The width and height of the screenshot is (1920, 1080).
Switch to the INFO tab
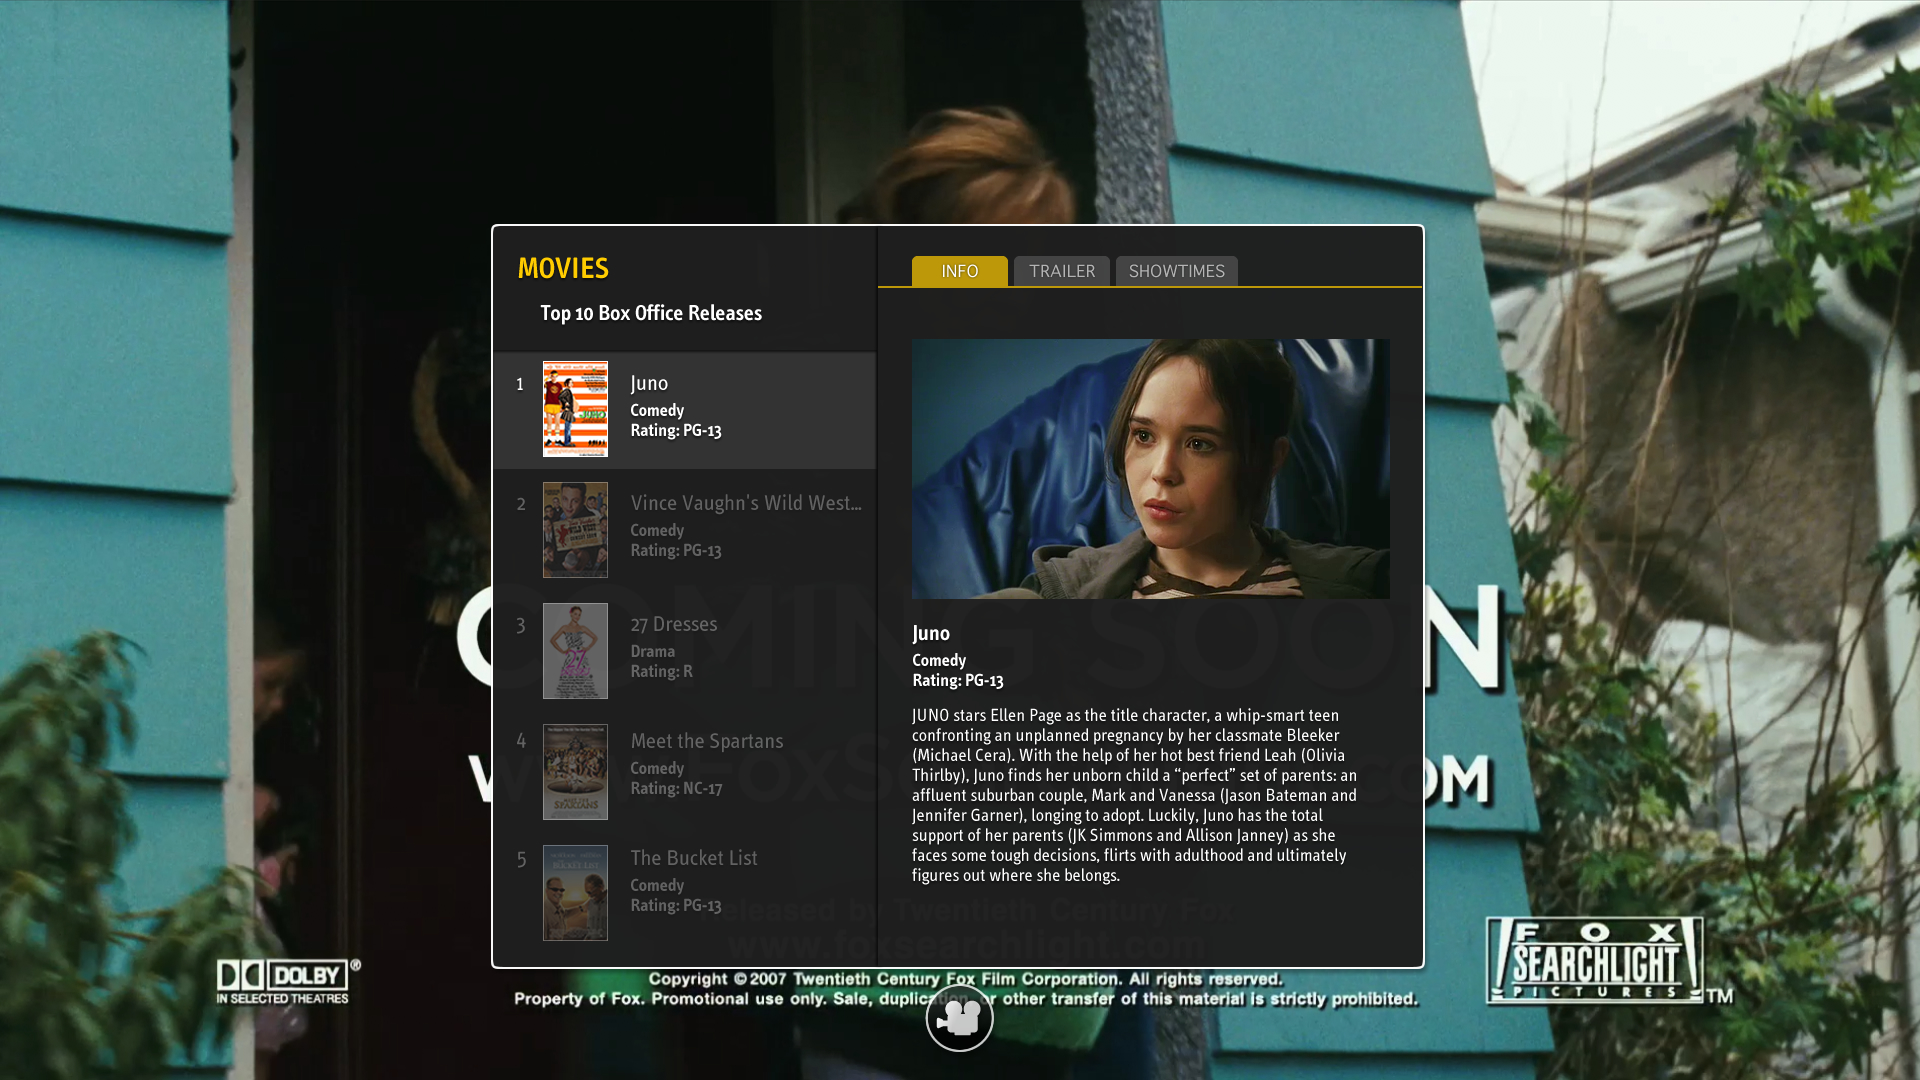tap(959, 271)
